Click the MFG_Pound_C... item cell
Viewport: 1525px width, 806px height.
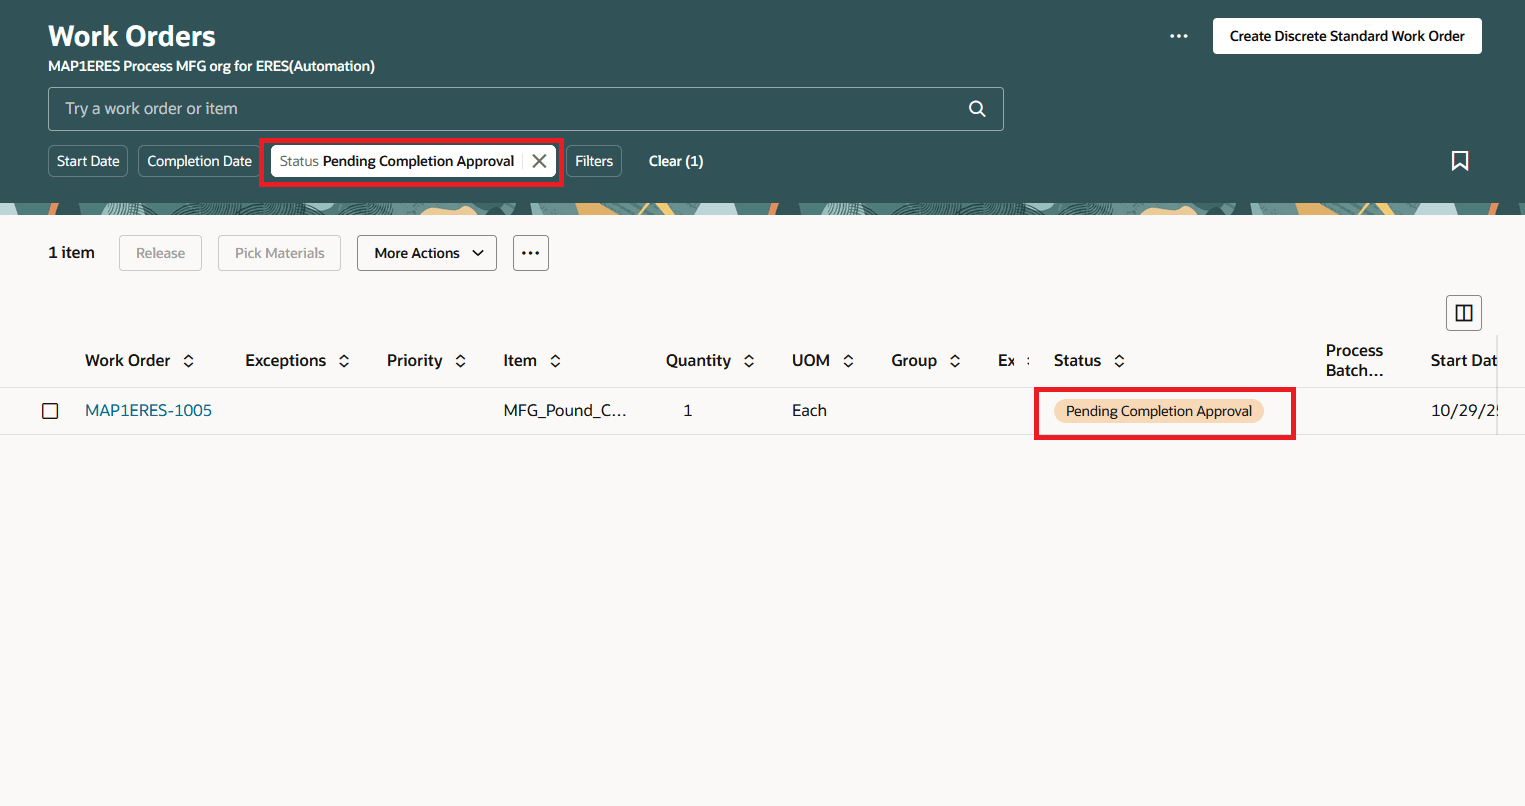pos(565,411)
